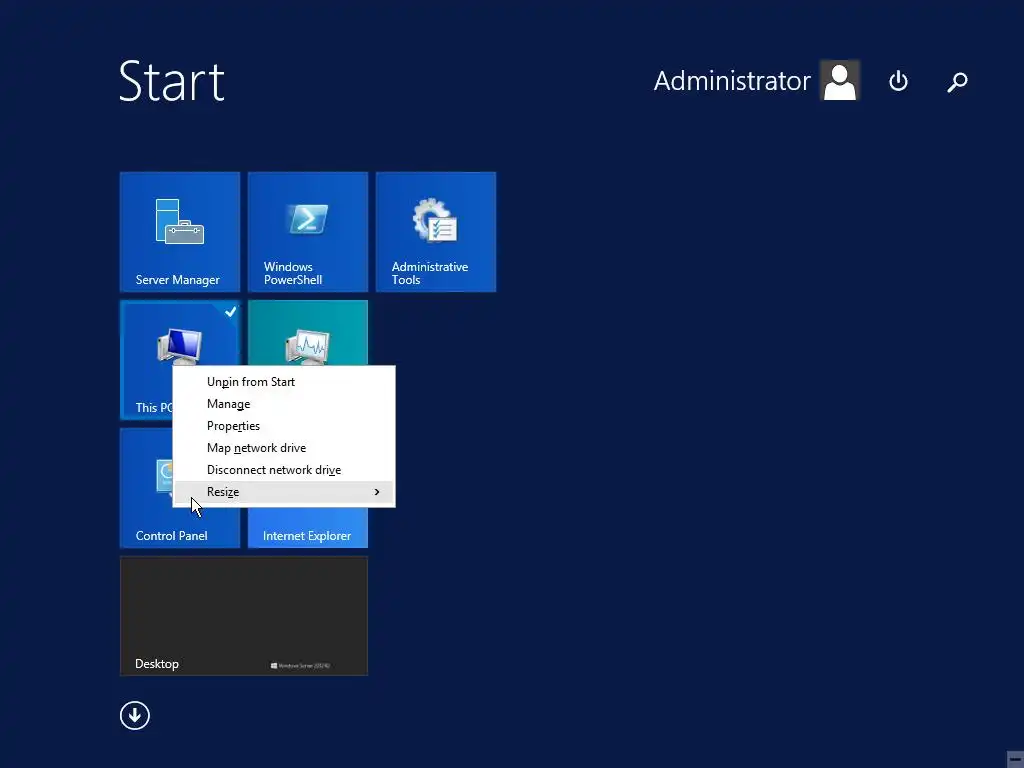This screenshot has width=1024, height=768.
Task: Select Disconnect network drive
Action: pyautogui.click(x=284, y=470)
